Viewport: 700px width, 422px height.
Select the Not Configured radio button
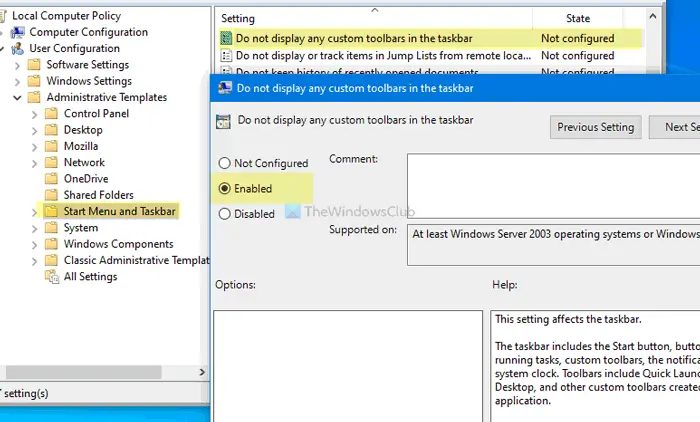coord(225,163)
